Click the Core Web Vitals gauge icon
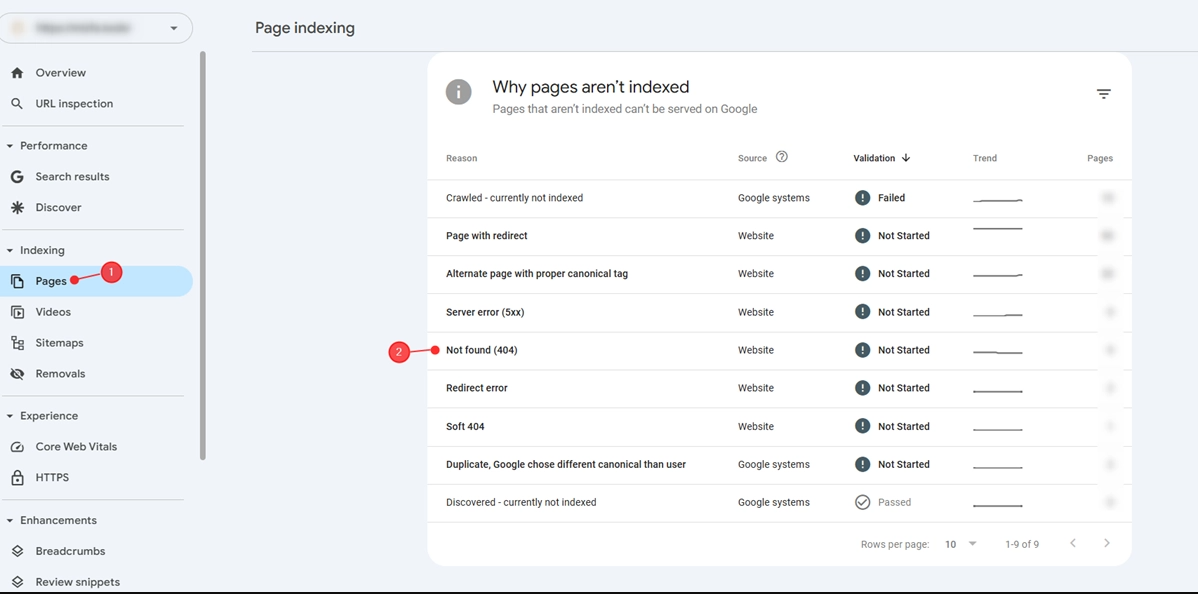This screenshot has height=594, width=1198. tap(17, 447)
